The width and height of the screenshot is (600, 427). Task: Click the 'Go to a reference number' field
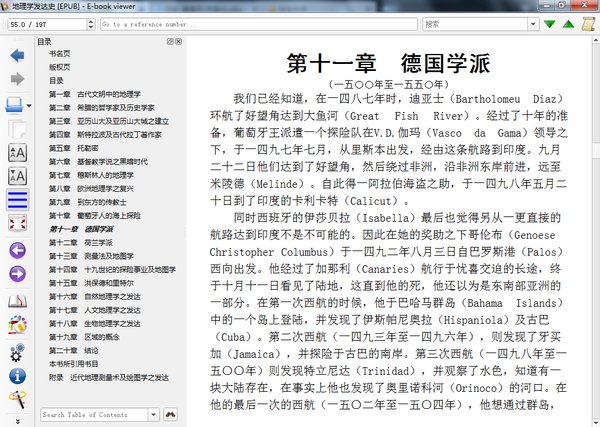(x=259, y=24)
